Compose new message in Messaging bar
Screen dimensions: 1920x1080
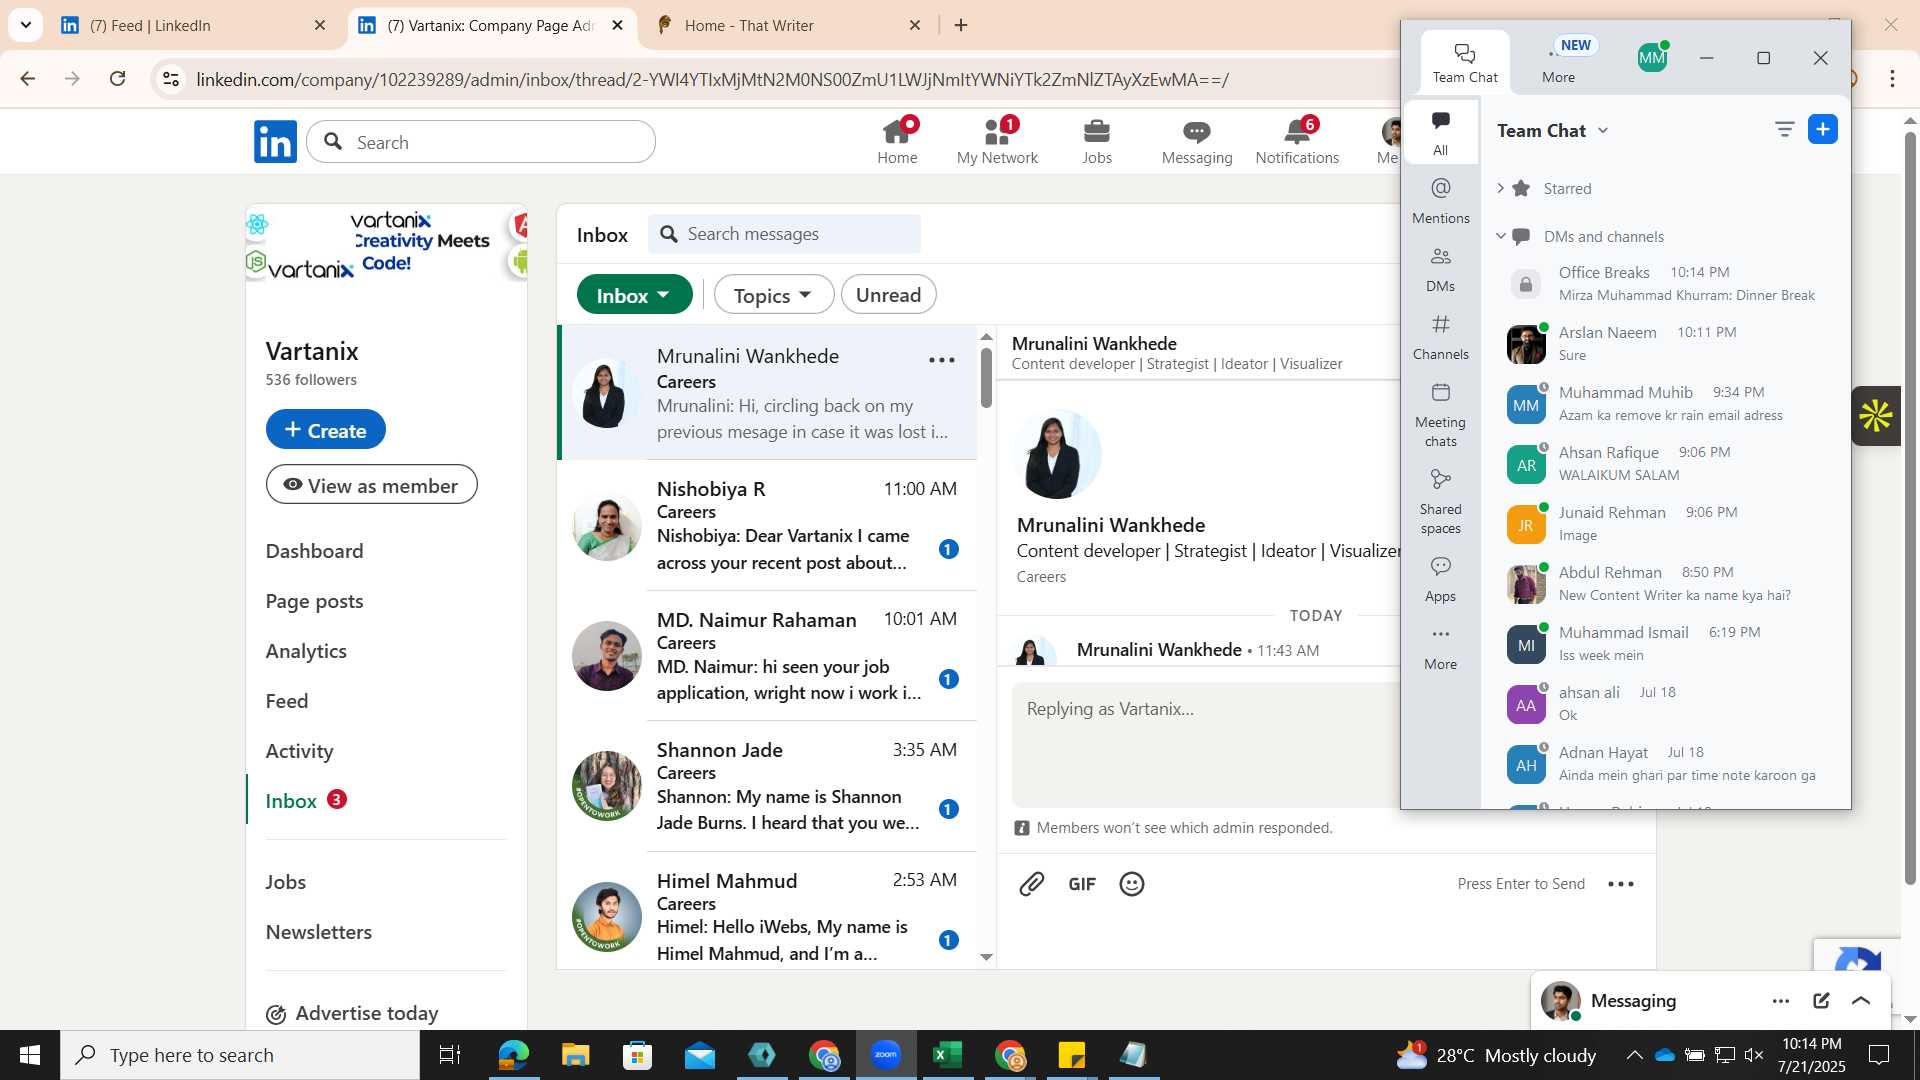click(1821, 1001)
